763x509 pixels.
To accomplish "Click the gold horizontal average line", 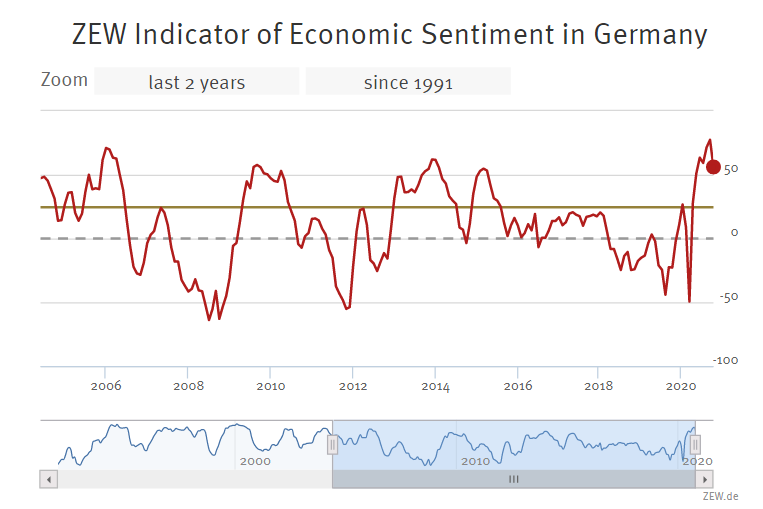I will [x=400, y=207].
